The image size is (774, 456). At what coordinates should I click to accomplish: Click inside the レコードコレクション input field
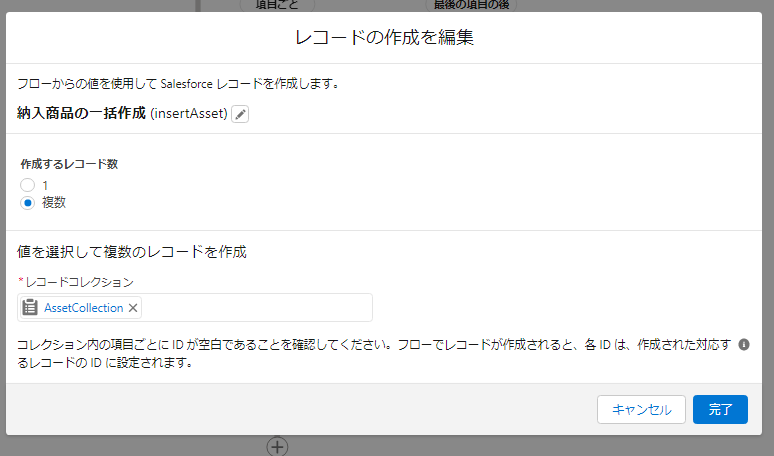click(195, 307)
